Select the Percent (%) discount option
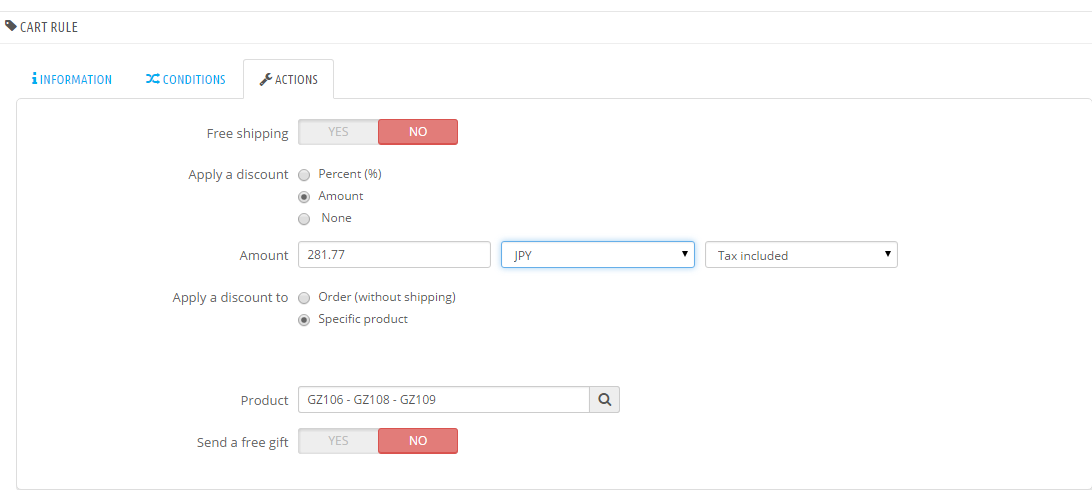This screenshot has width=1092, height=499. [304, 174]
